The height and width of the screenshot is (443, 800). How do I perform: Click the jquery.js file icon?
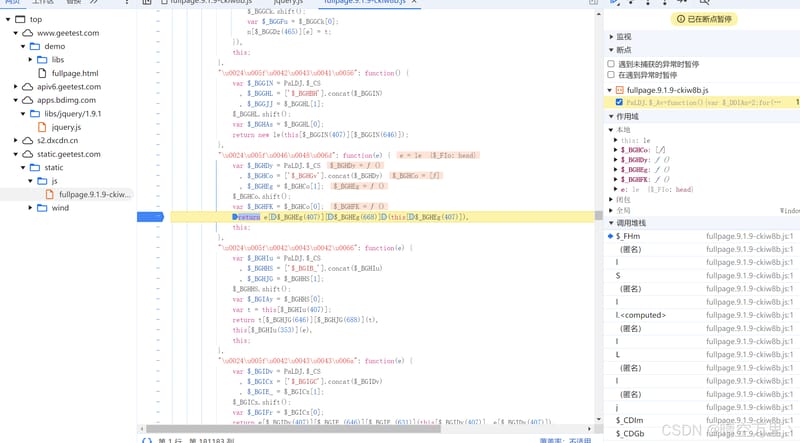click(42, 127)
